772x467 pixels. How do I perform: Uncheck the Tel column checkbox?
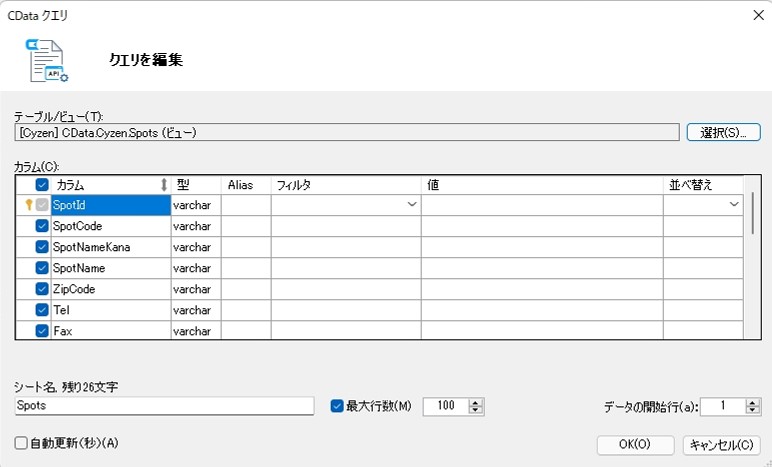42,310
